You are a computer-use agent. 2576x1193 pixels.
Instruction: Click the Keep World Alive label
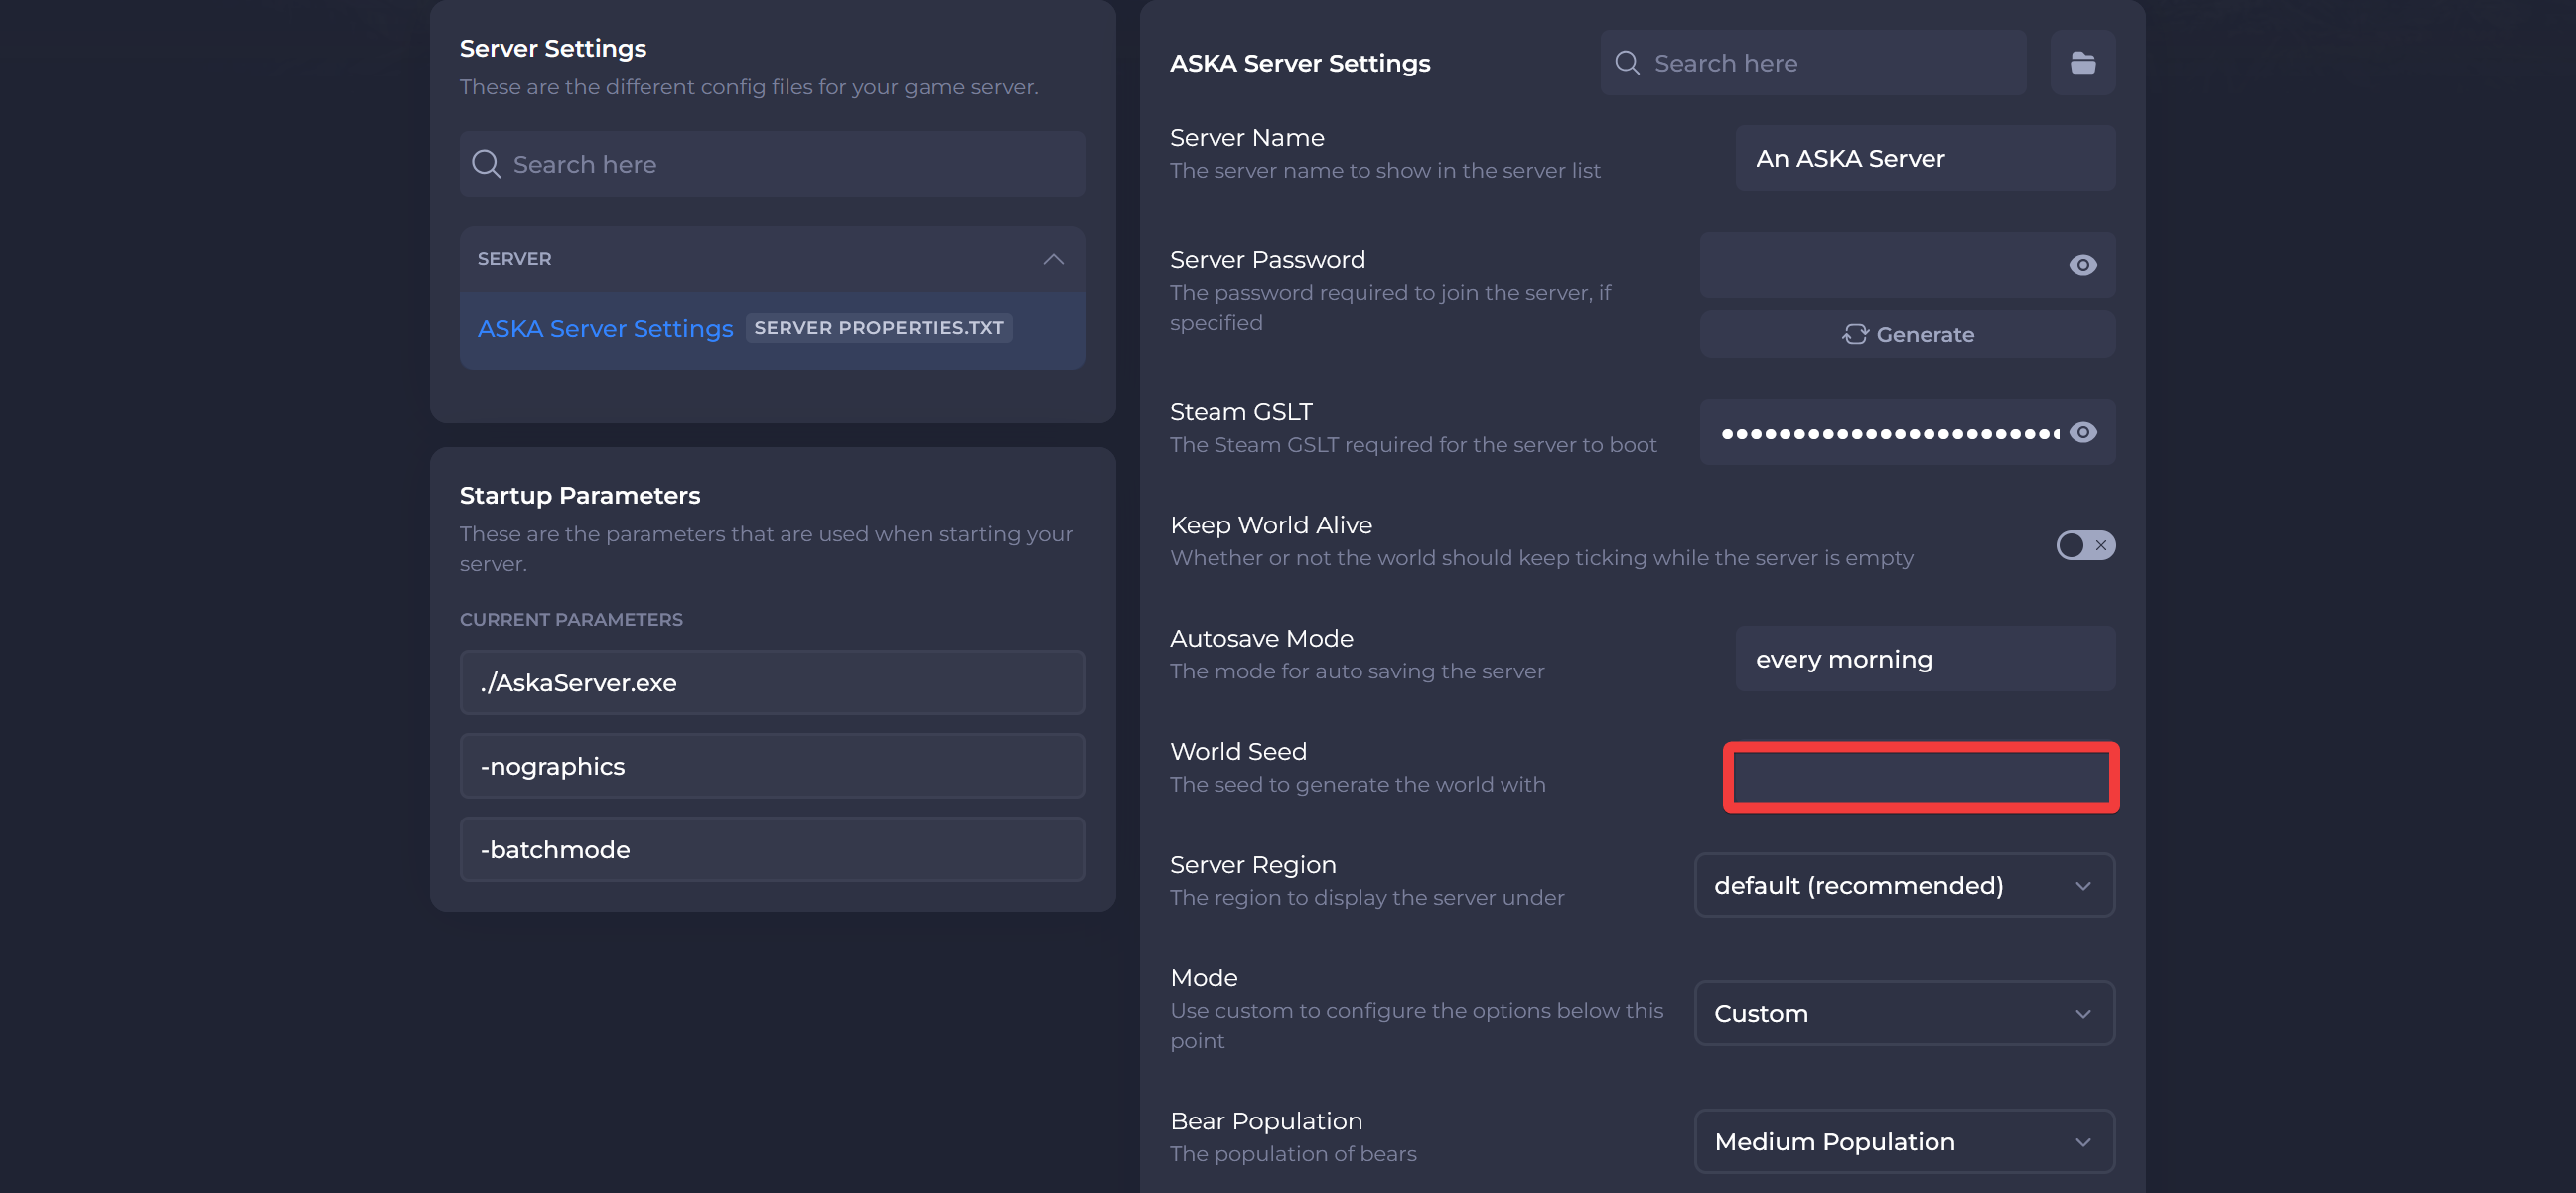[1271, 525]
